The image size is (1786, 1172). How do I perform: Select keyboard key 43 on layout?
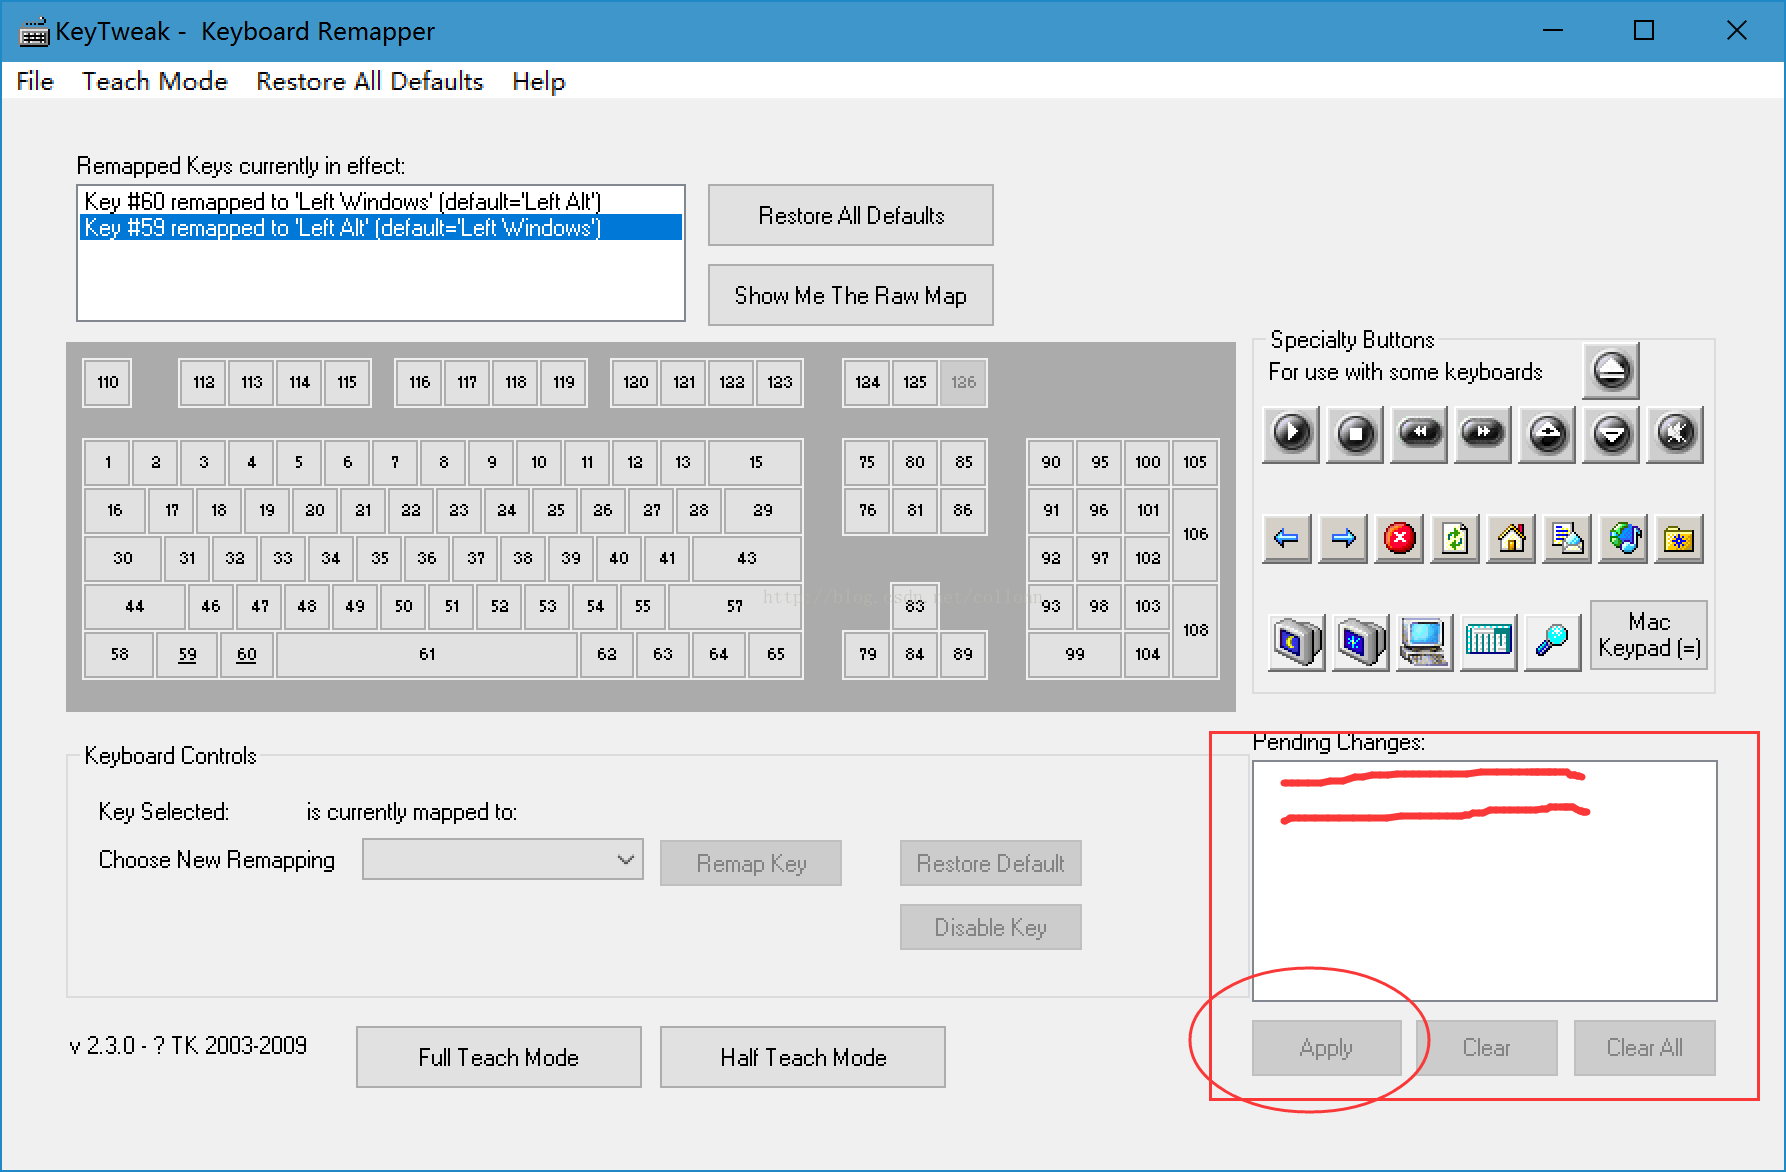coord(747,558)
